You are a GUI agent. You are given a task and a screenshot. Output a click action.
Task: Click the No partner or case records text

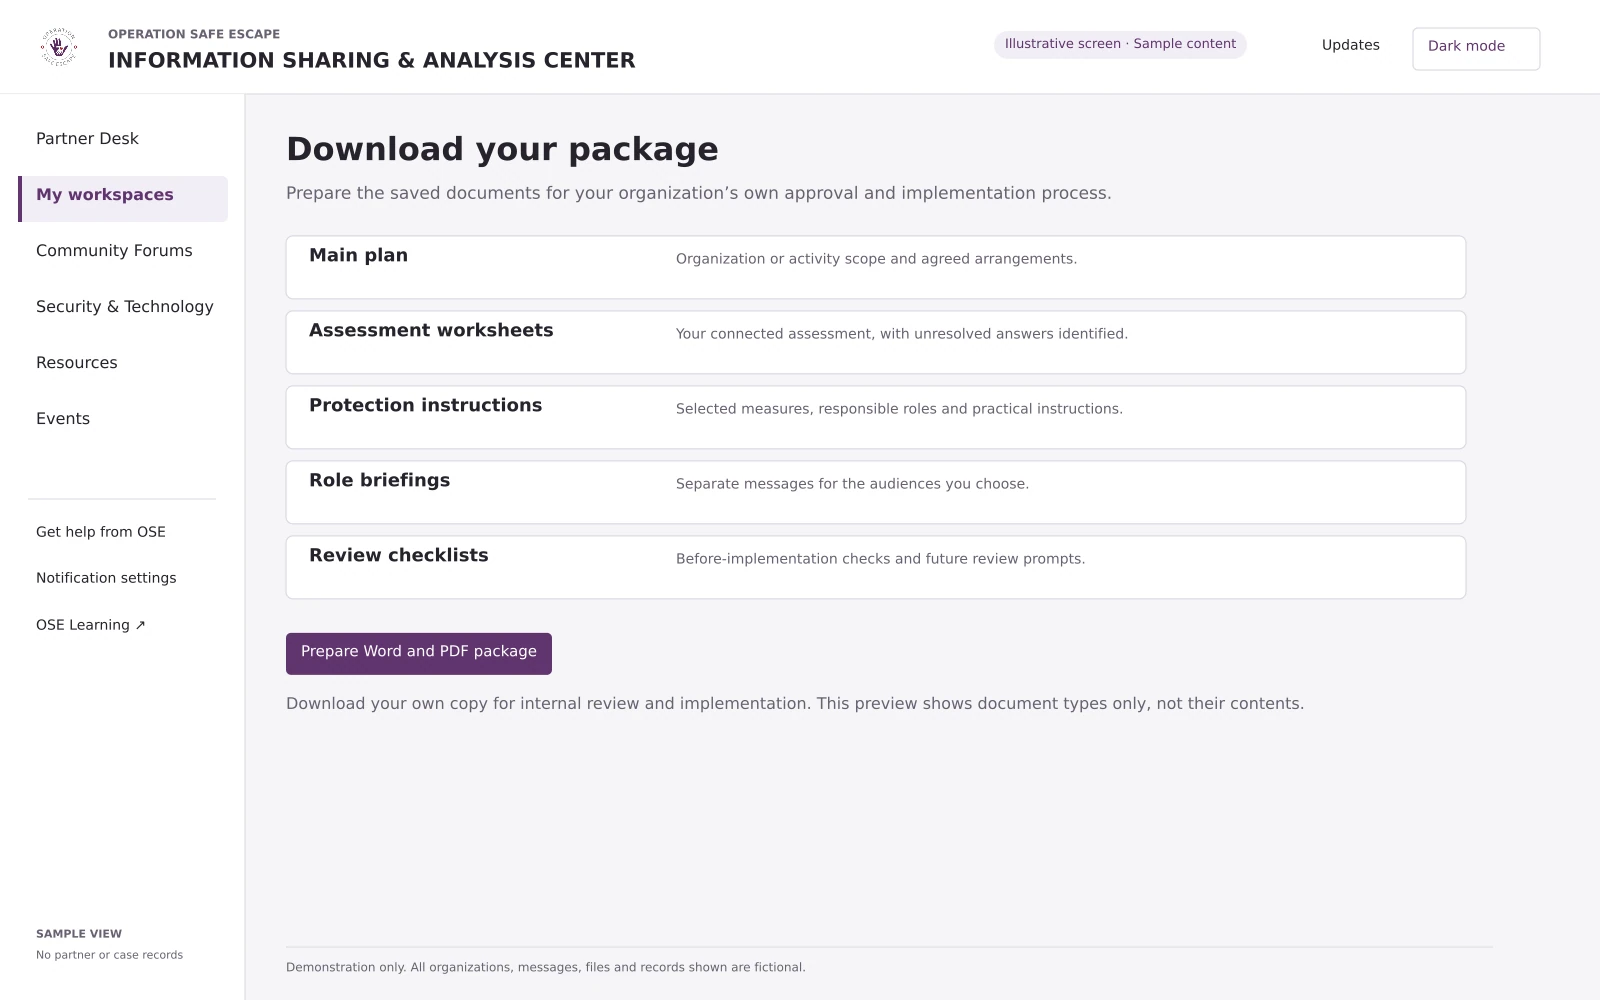110,955
